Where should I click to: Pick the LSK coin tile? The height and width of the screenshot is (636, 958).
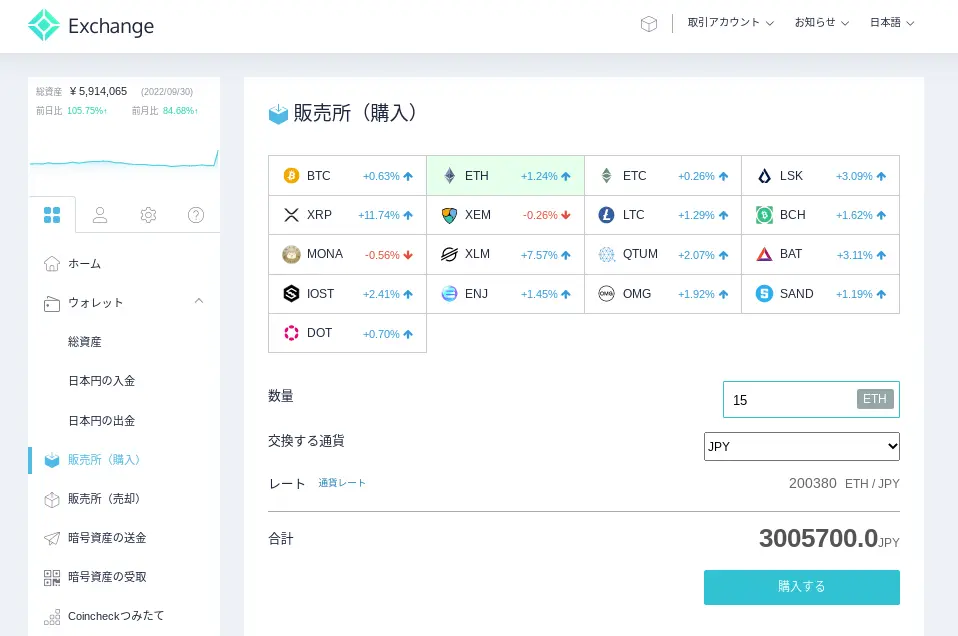tap(821, 176)
